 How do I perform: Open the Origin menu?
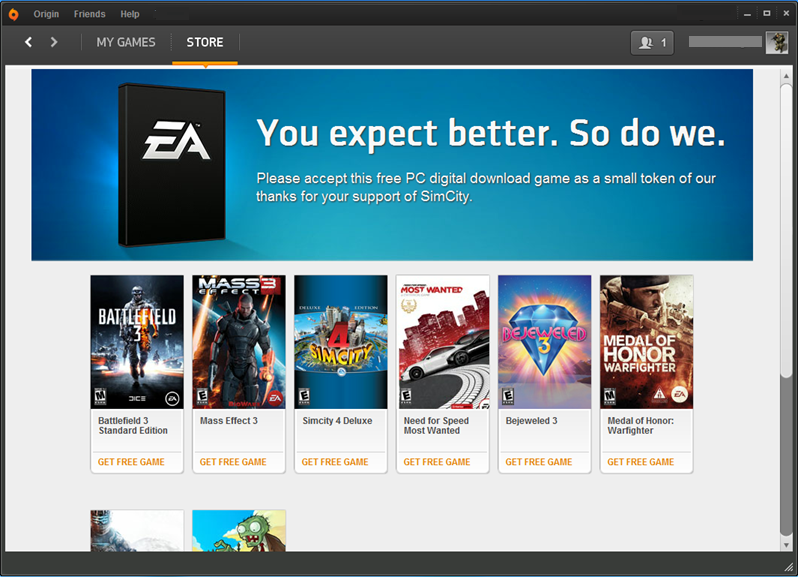46,14
